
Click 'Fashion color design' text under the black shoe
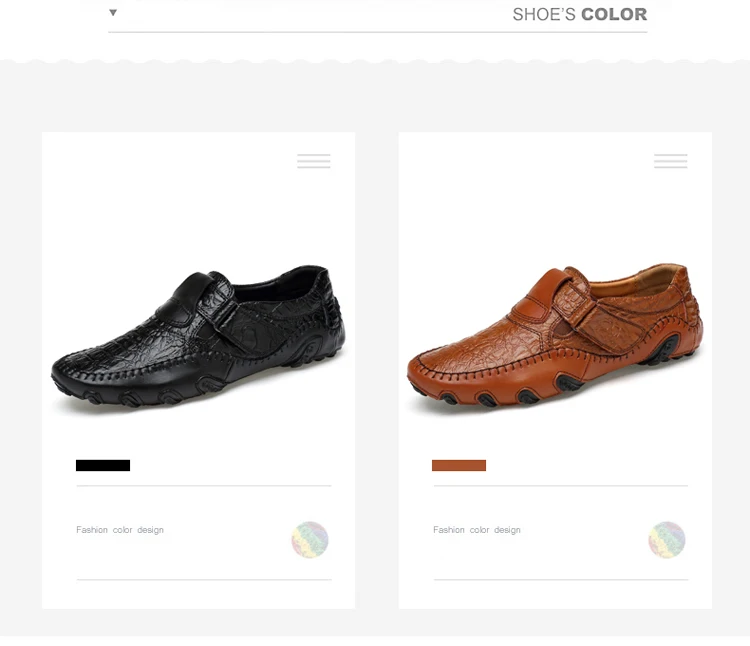120,530
